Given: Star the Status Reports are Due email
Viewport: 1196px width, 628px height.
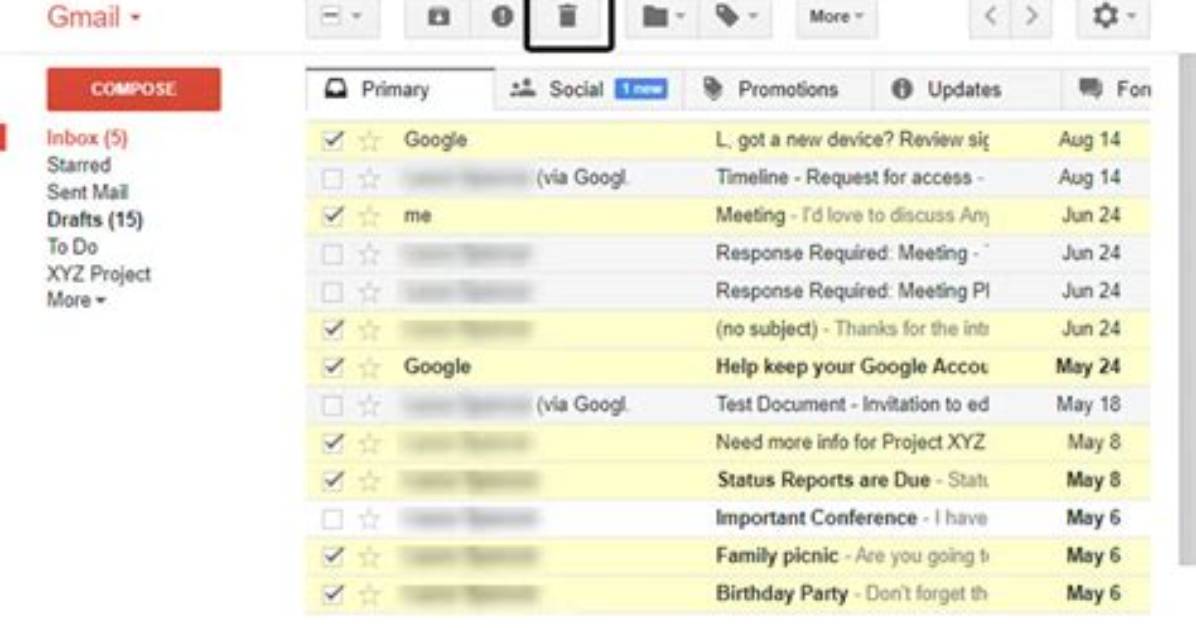Looking at the screenshot, I should tap(370, 481).
